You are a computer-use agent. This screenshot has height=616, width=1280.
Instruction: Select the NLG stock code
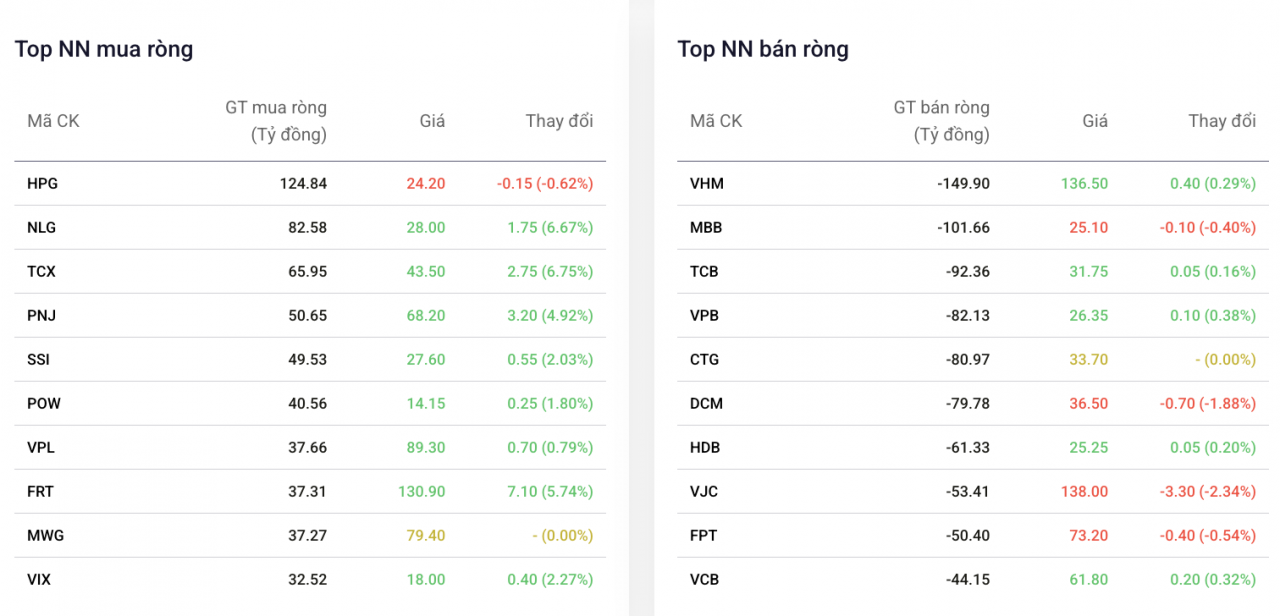[x=42, y=228]
